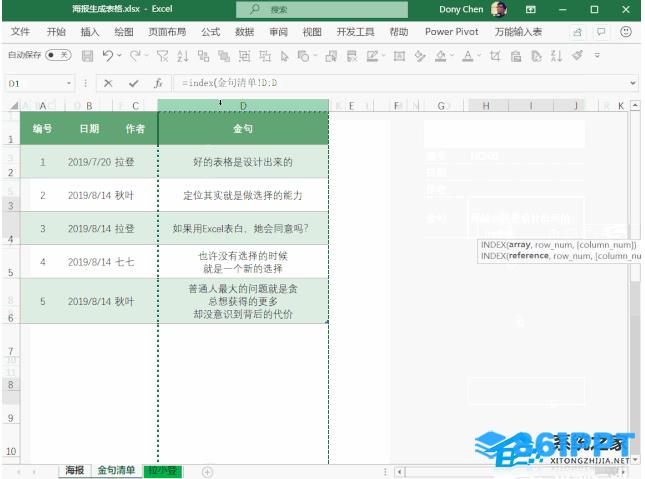
Task: Click the Sort Z-A icon in toolbar
Action: point(556,56)
